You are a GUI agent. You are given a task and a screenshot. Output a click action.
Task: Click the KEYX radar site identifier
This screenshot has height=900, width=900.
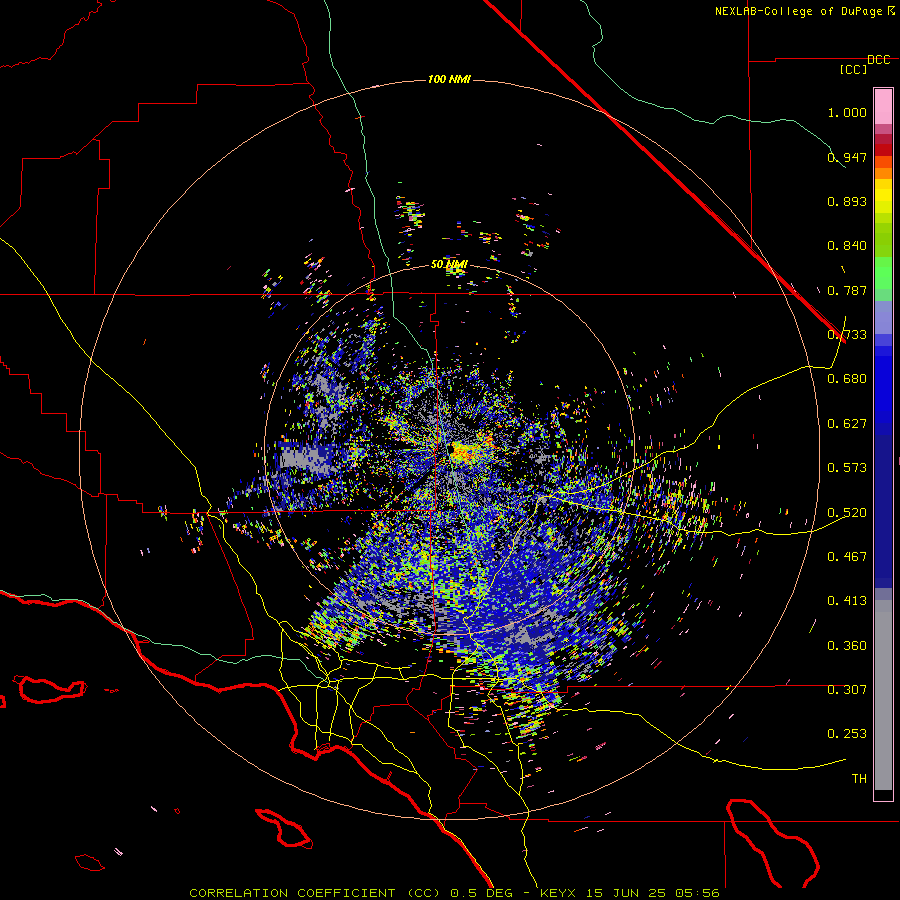[x=560, y=893]
